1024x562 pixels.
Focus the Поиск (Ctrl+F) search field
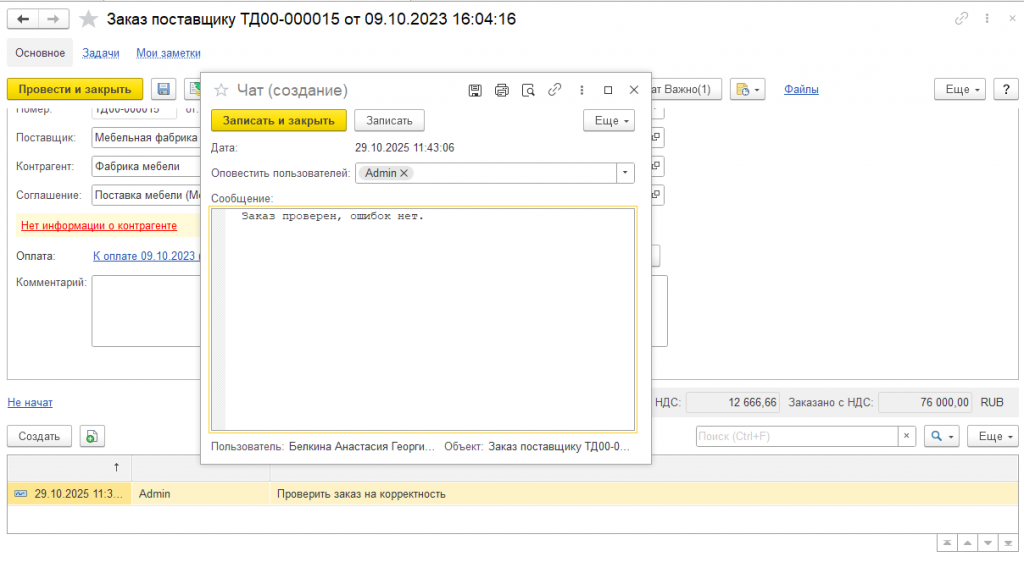pos(797,436)
